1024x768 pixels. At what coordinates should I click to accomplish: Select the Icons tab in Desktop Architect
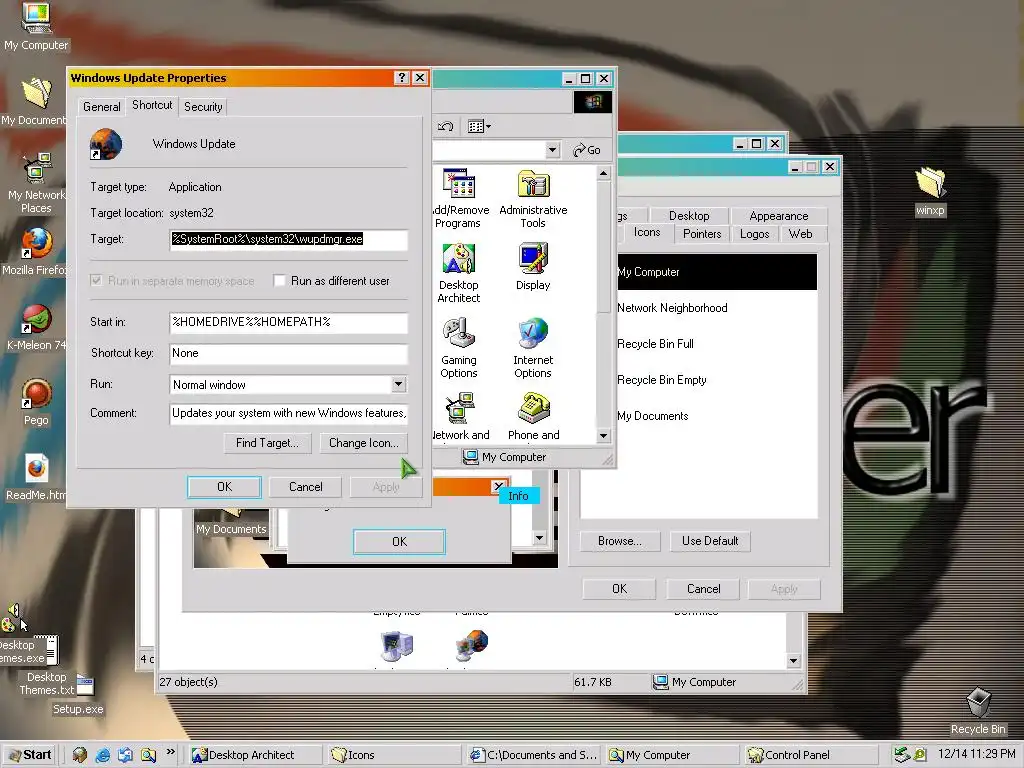(x=647, y=232)
